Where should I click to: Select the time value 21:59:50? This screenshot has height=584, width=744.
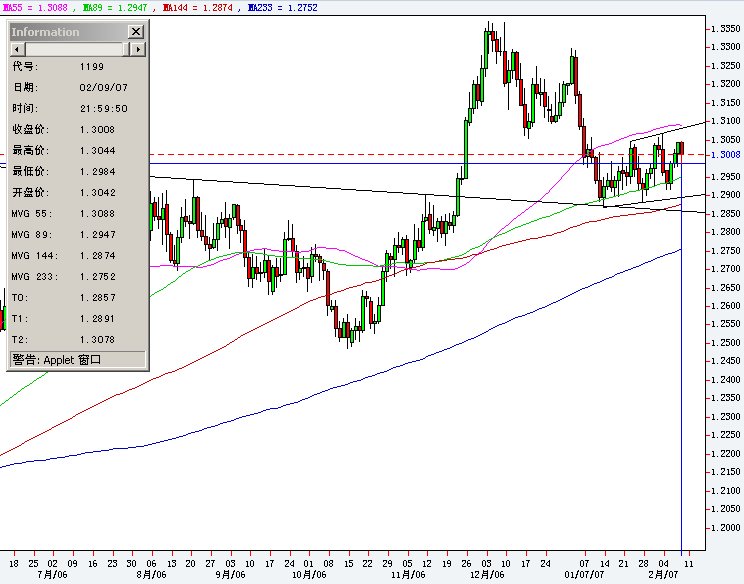point(103,109)
